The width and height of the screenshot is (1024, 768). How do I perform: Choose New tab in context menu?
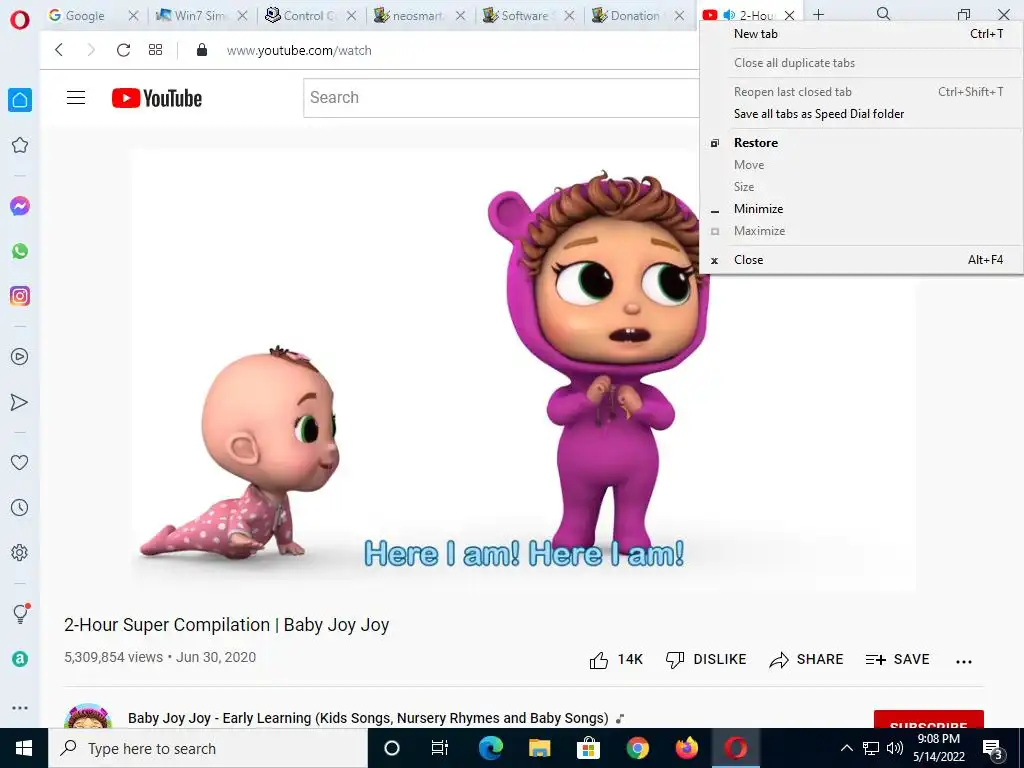click(x=861, y=34)
